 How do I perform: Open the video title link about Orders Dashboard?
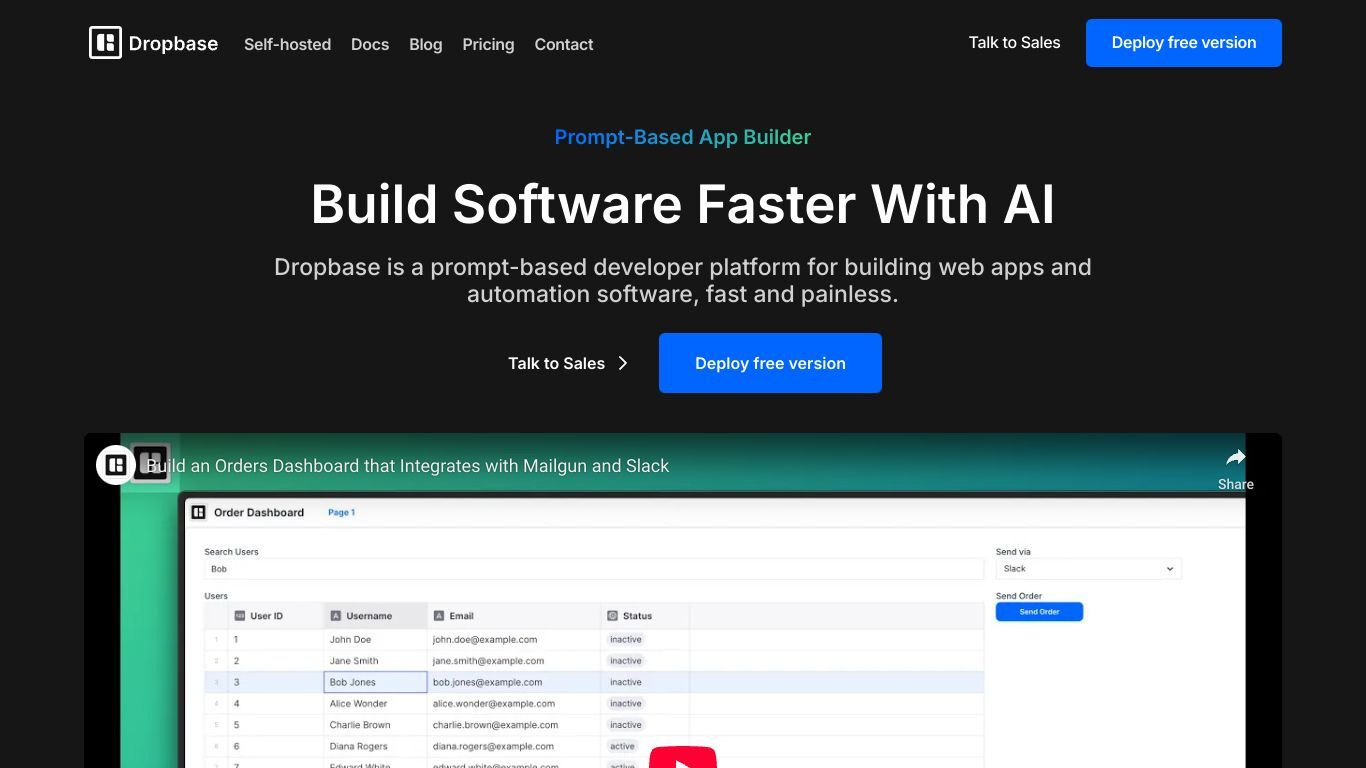tap(408, 465)
